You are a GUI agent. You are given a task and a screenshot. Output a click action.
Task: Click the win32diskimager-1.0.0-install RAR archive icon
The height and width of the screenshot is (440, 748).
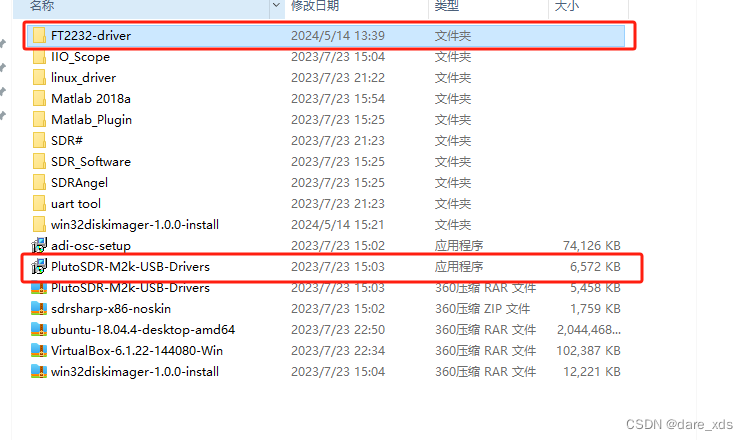tap(39, 372)
